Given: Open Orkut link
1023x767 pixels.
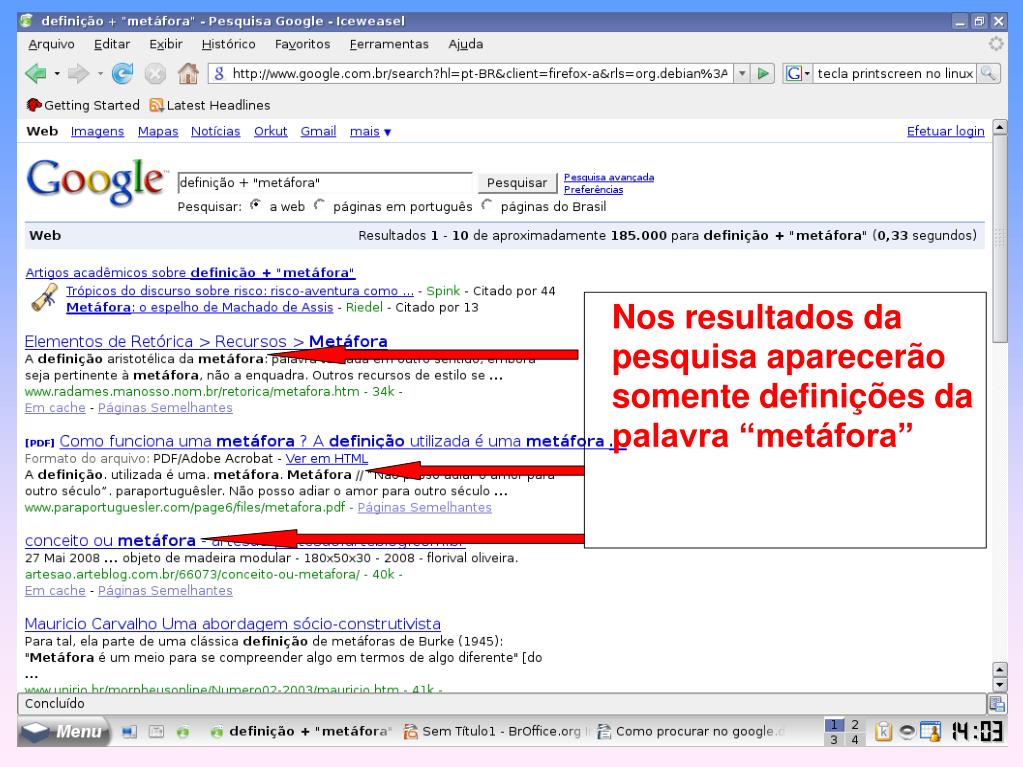Looking at the screenshot, I should pyautogui.click(x=271, y=131).
